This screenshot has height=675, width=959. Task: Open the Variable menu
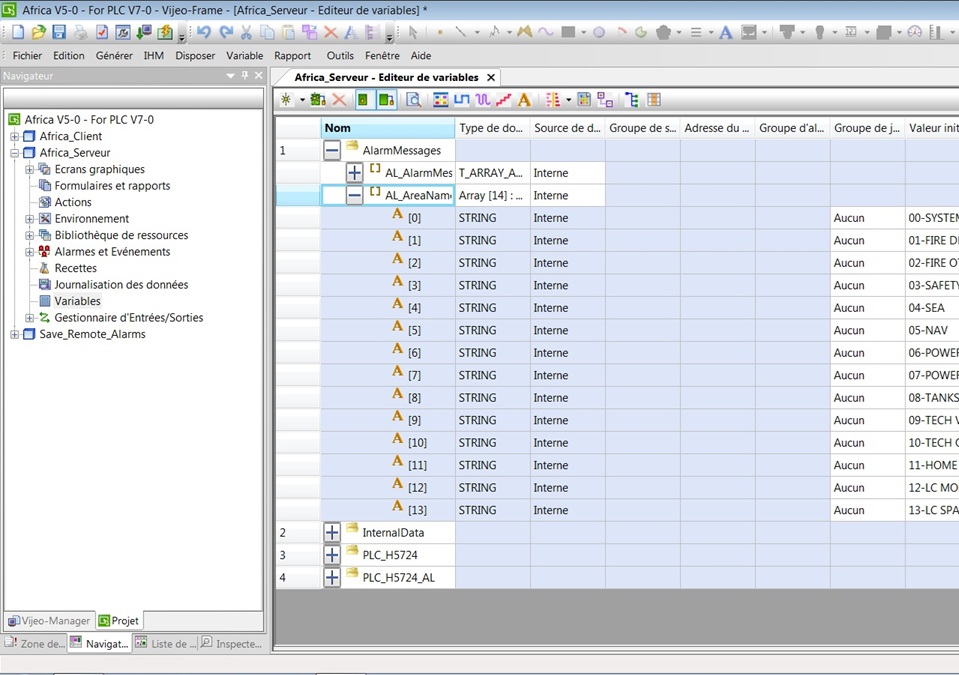point(244,56)
